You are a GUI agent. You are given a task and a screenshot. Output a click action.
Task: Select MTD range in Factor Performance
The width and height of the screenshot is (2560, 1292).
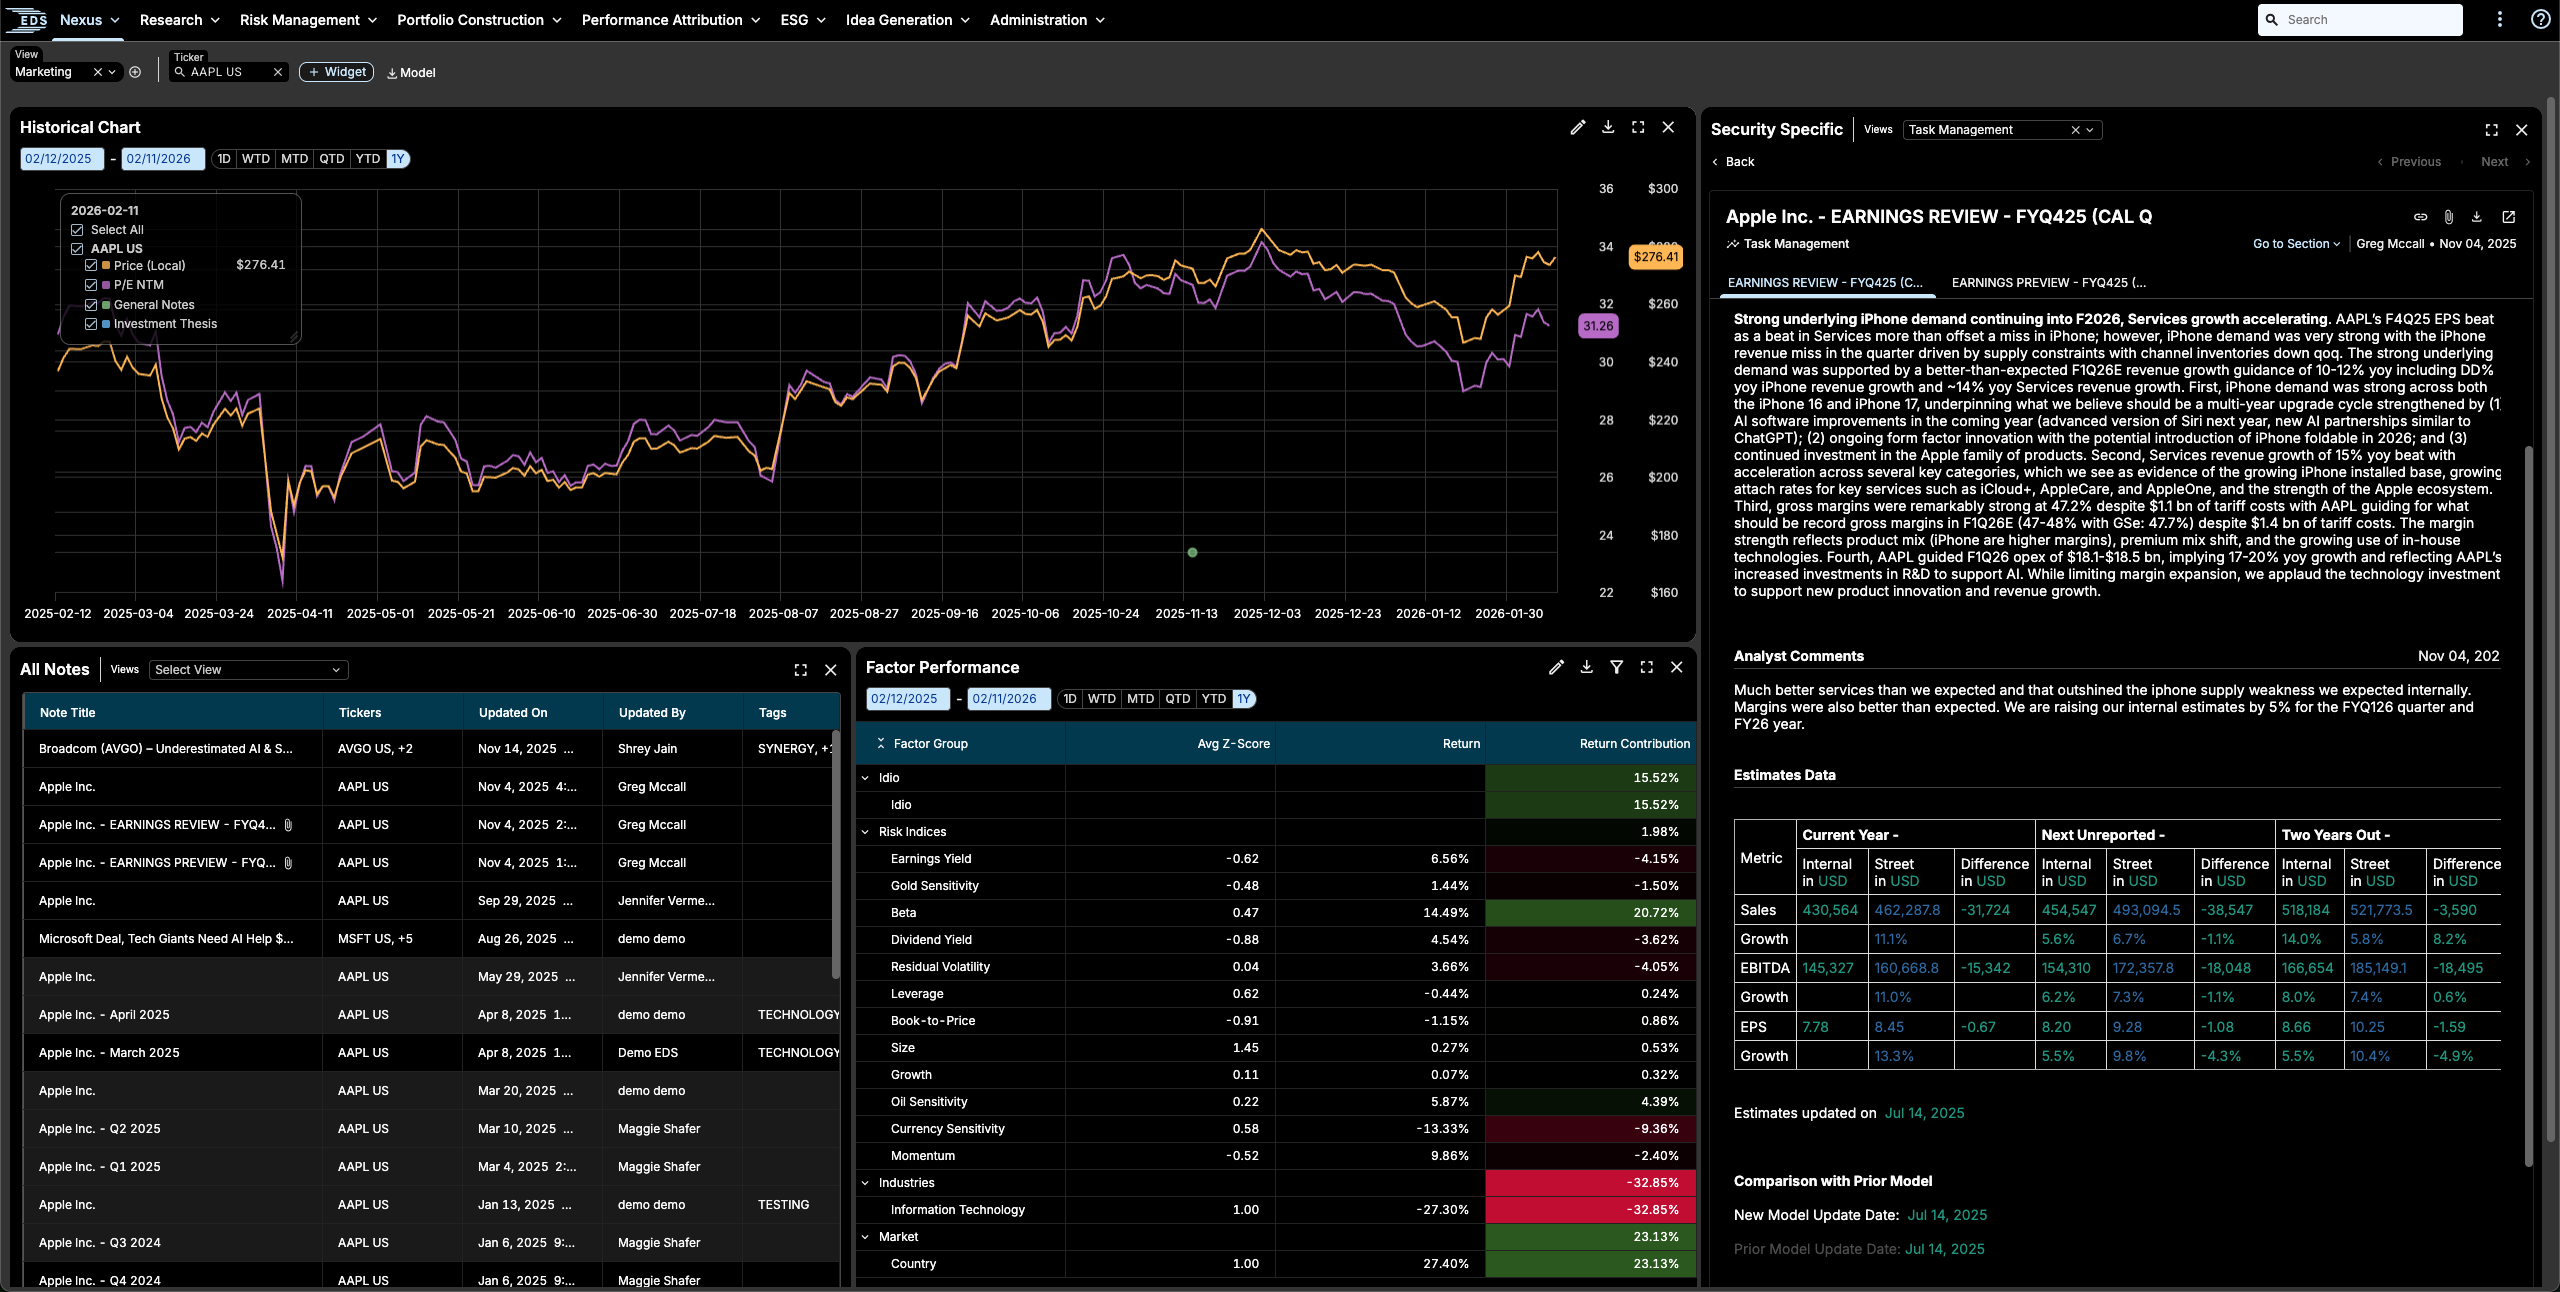click(x=1140, y=699)
